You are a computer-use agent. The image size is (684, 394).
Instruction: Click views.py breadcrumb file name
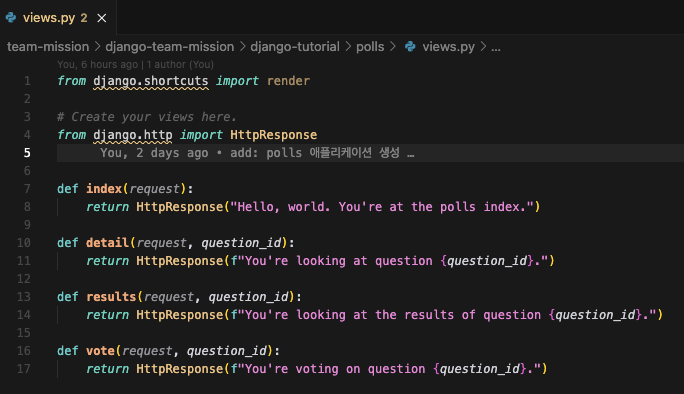tap(448, 47)
